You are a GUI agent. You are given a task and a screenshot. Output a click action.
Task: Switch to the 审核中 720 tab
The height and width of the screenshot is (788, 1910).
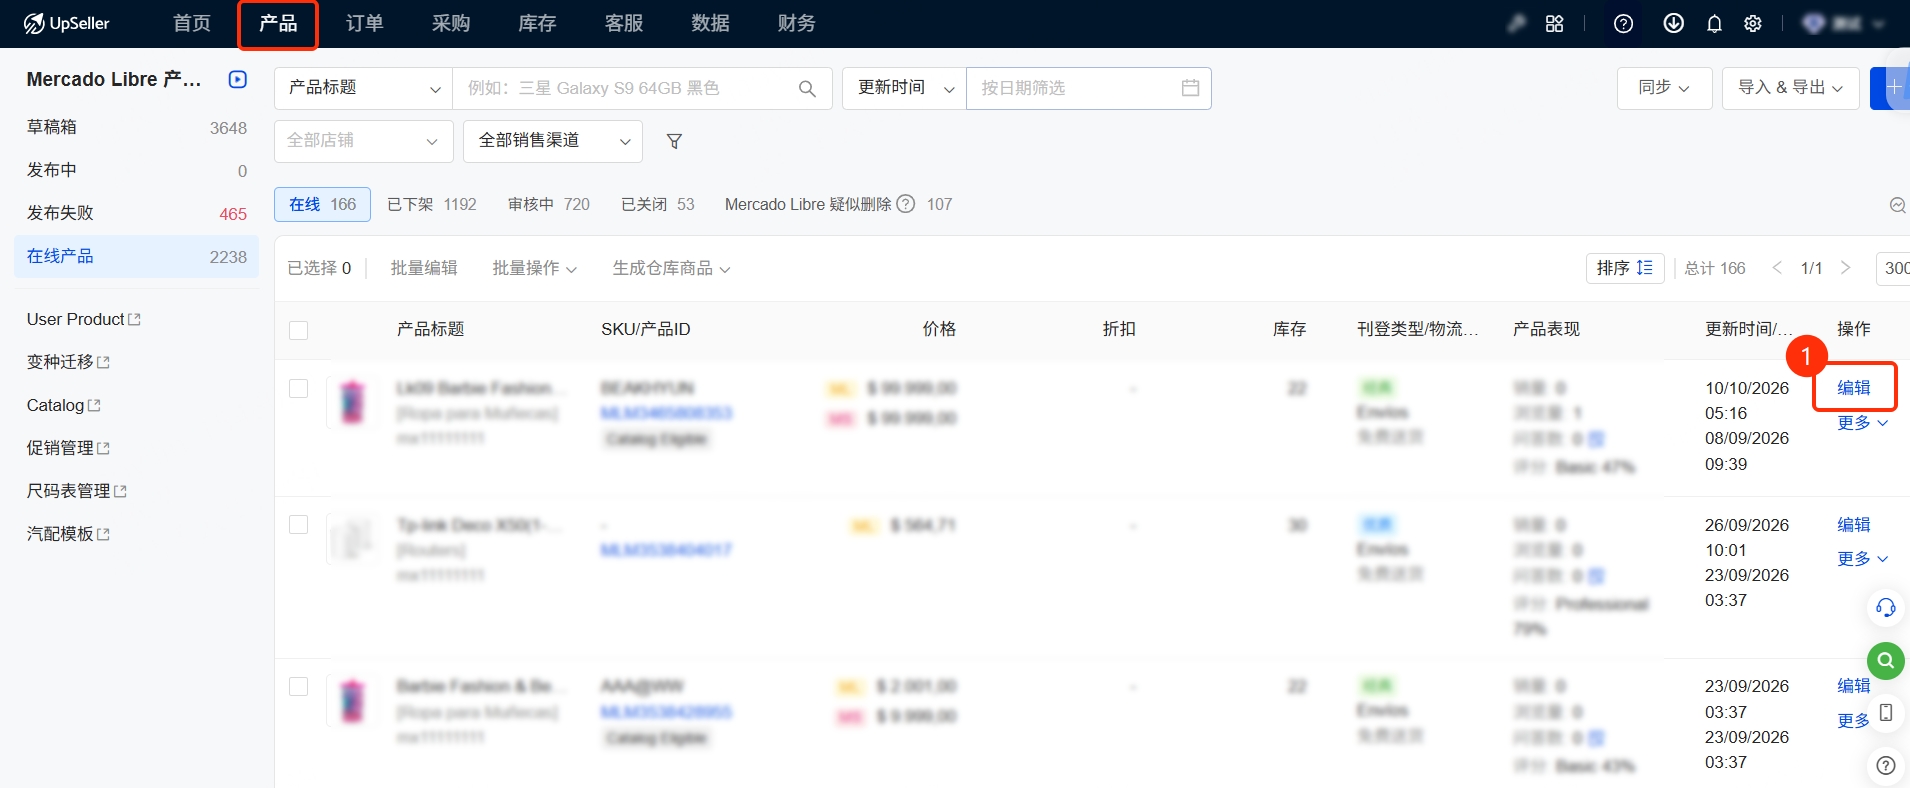click(549, 204)
